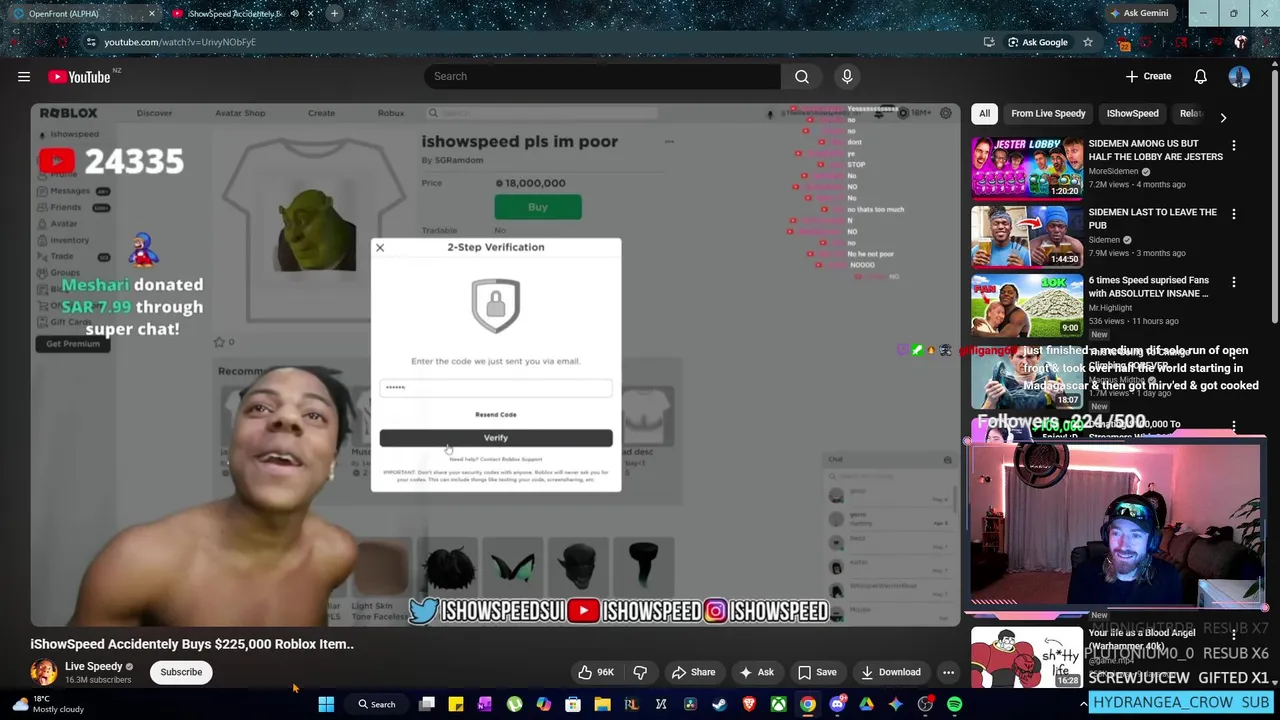Open options for Sidemen Last To Leave video
Screen dimensions: 1280x720
pos(1233,214)
